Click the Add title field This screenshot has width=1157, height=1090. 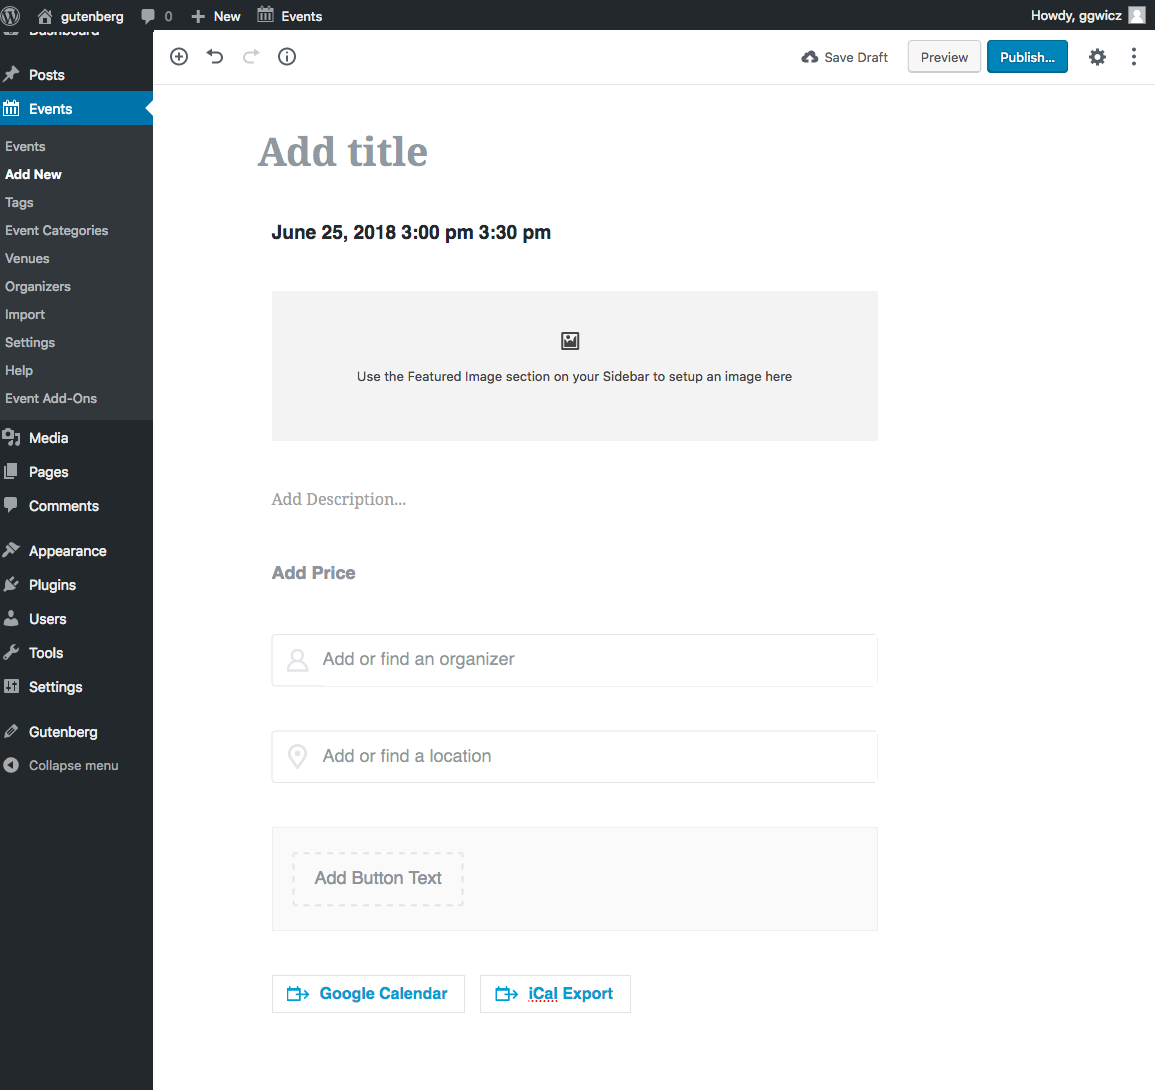[343, 152]
